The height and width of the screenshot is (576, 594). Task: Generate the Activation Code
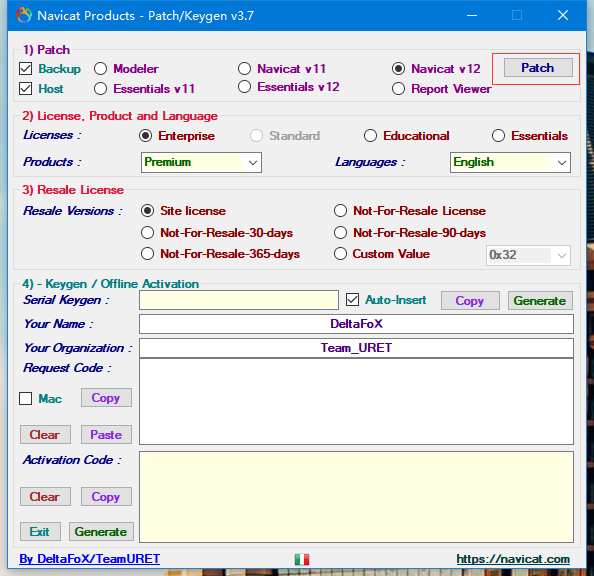pyautogui.click(x=101, y=531)
